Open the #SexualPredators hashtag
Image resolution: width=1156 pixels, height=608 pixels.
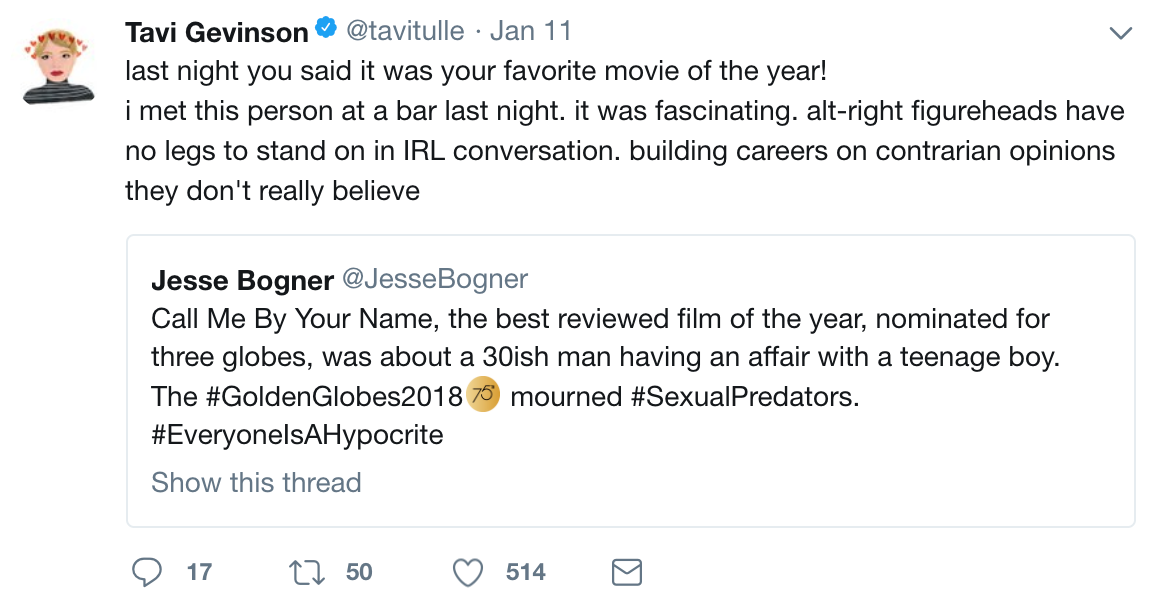coord(743,397)
